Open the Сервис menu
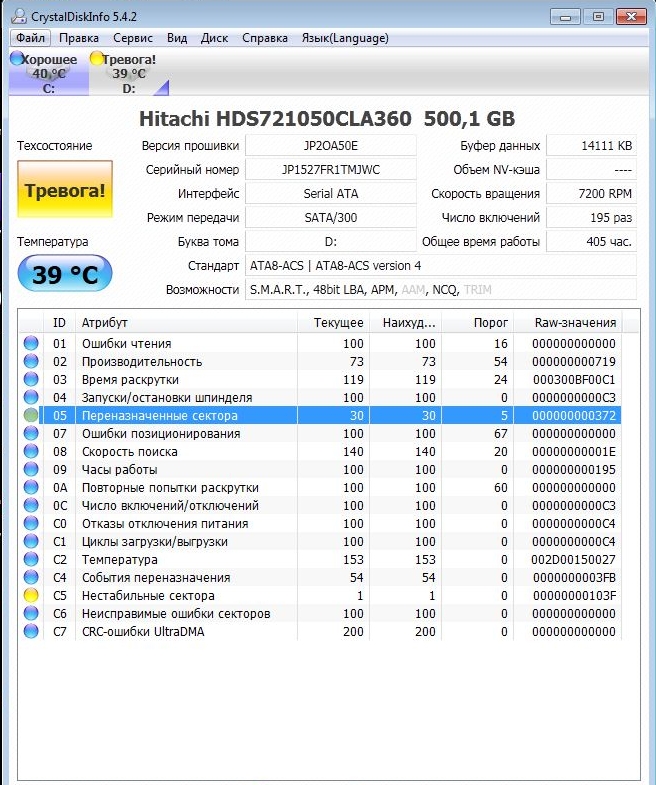 [133, 38]
